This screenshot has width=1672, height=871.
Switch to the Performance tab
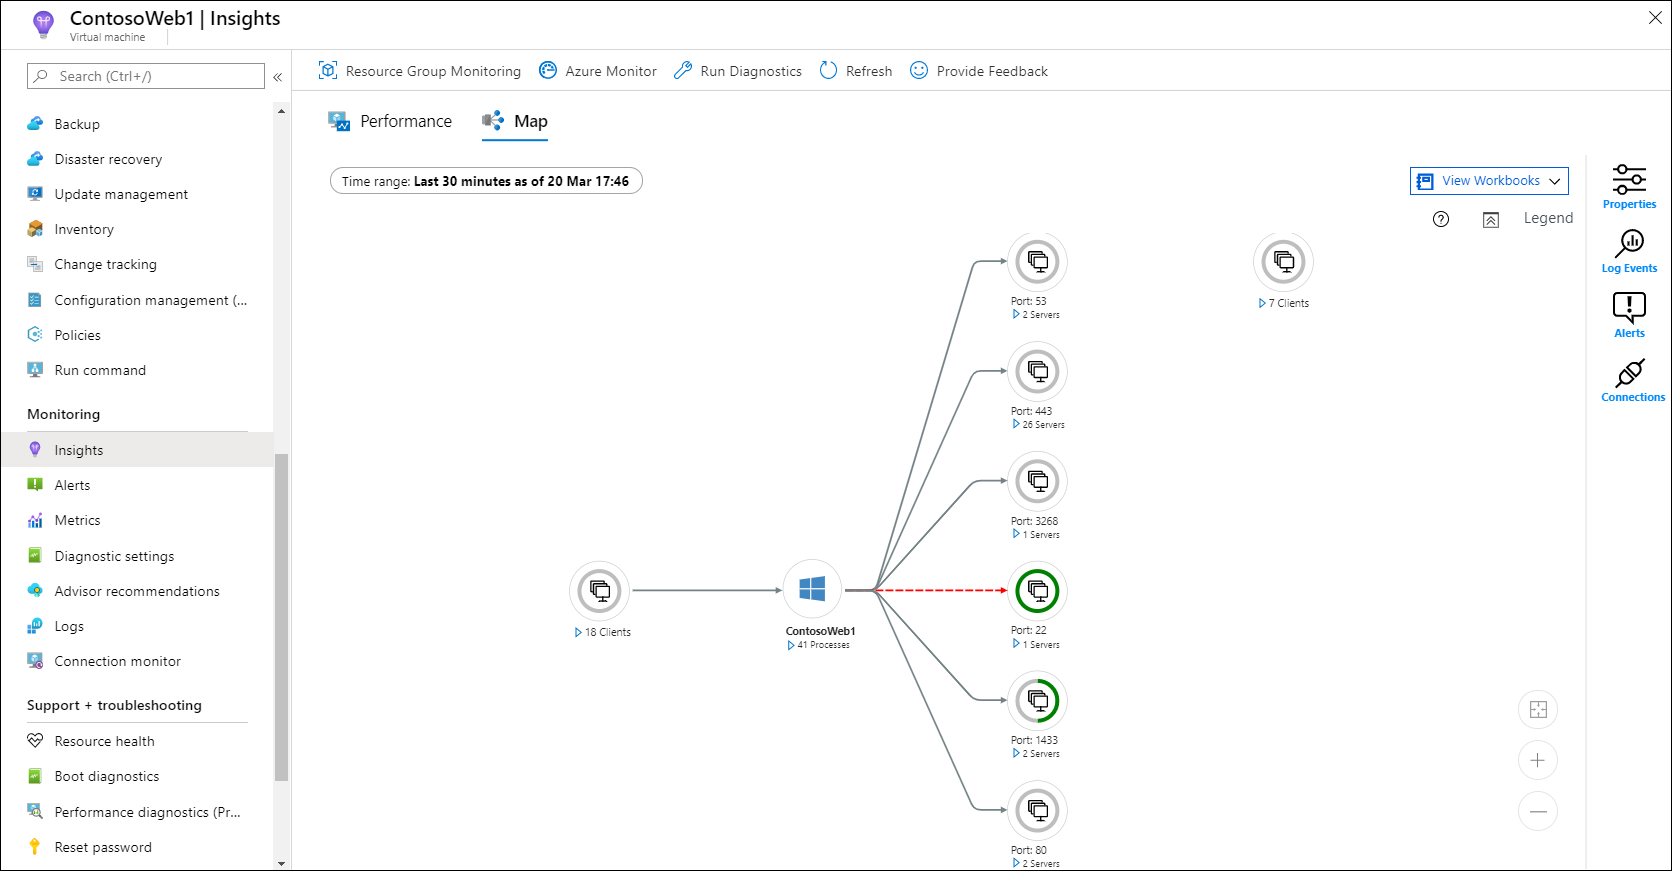[390, 121]
